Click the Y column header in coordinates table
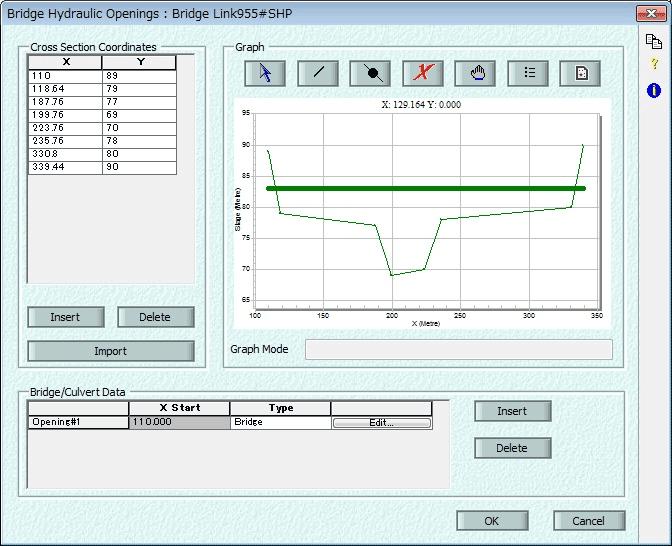This screenshot has width=672, height=546. click(x=139, y=62)
